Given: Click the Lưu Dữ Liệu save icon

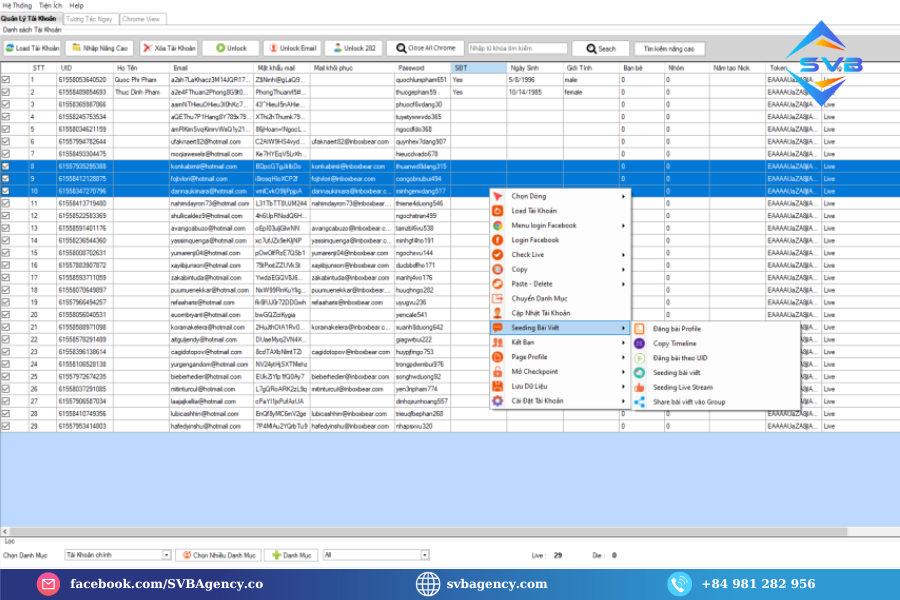Looking at the screenshot, I should (x=497, y=386).
